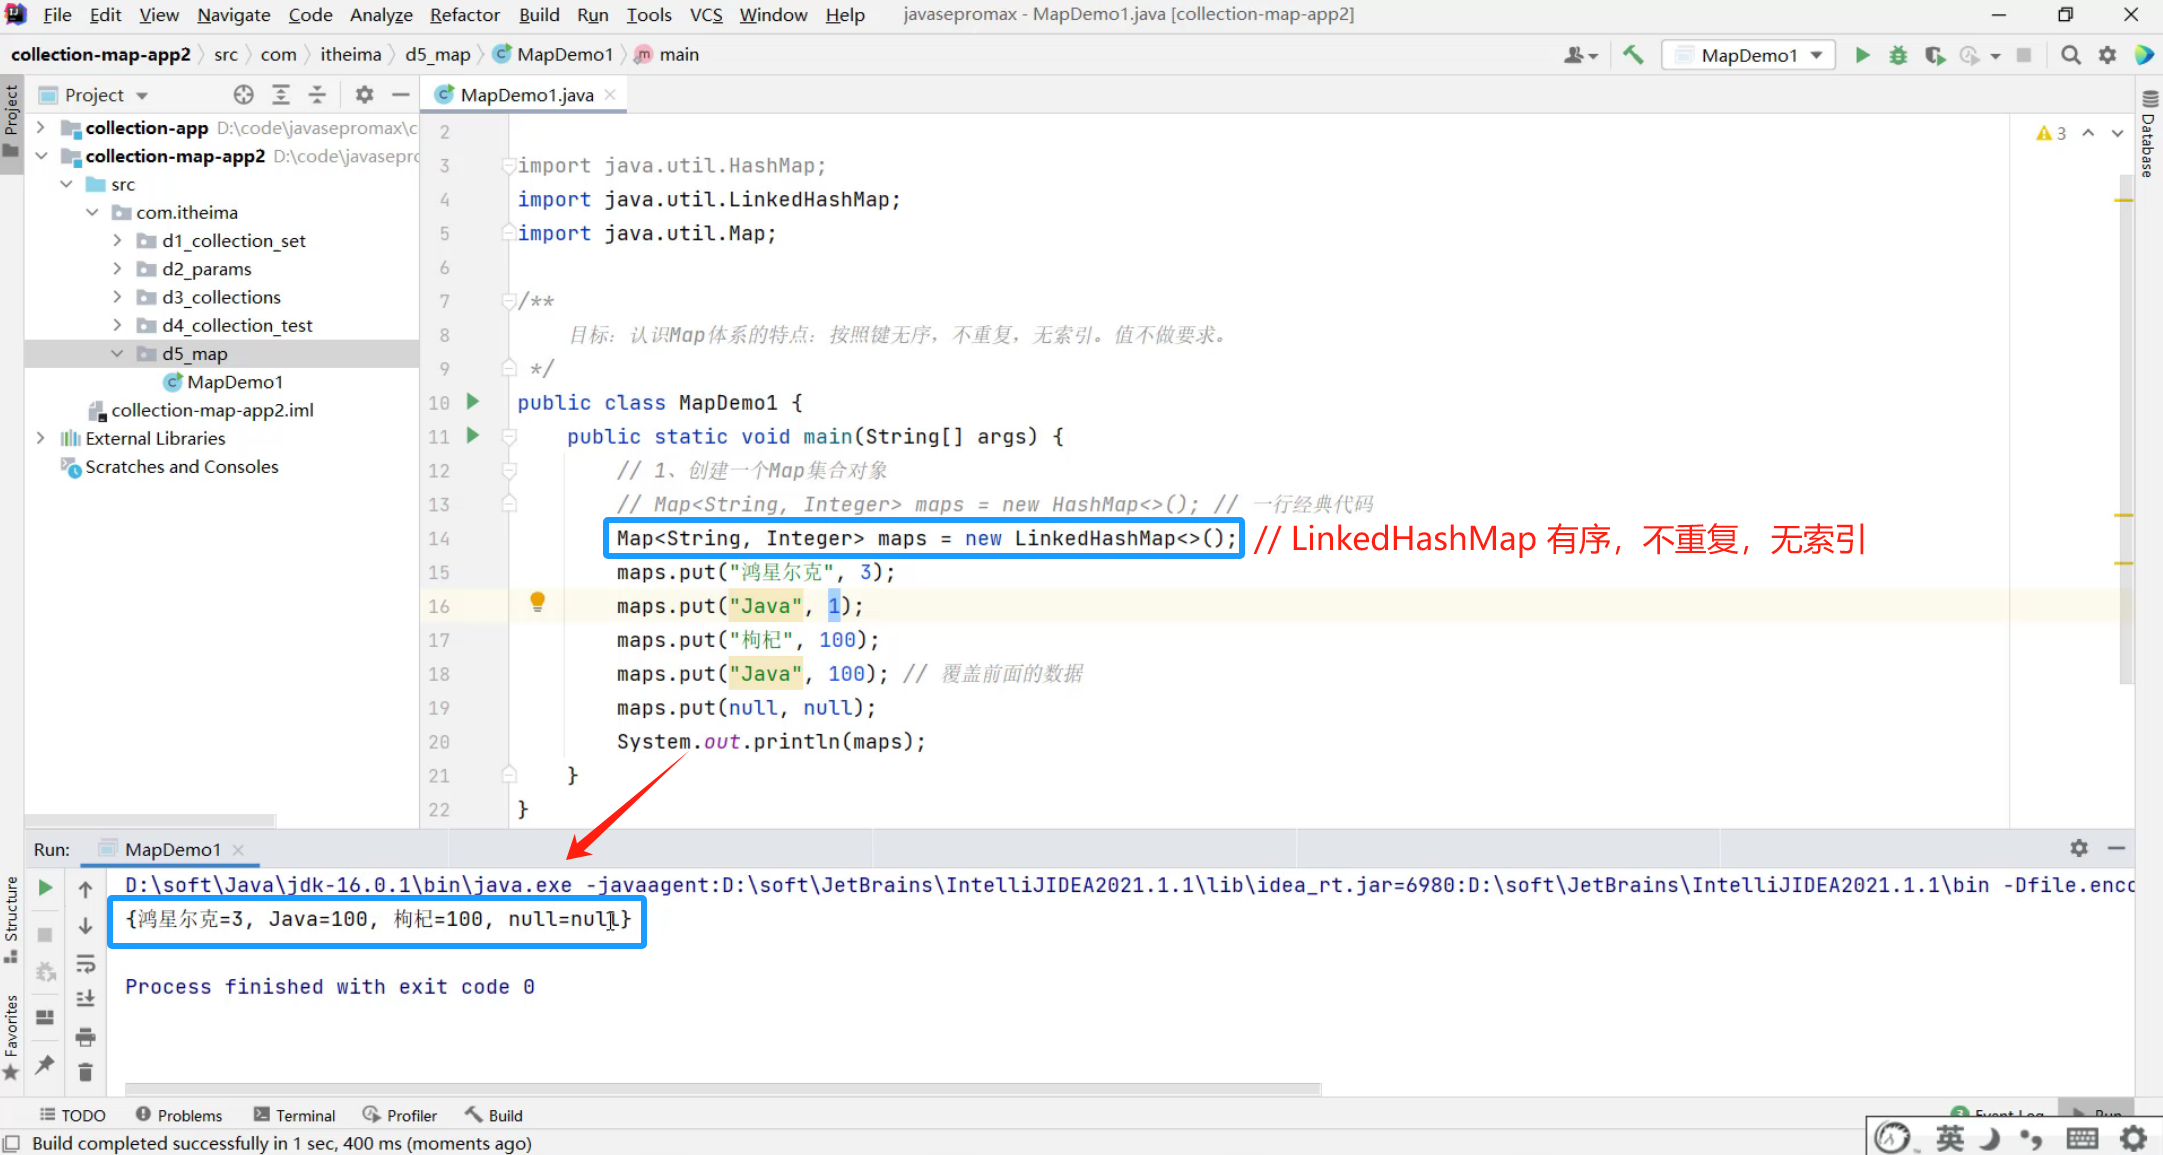The image size is (2163, 1155).
Task: Toggle scroll to end in console
Action: [x=85, y=998]
